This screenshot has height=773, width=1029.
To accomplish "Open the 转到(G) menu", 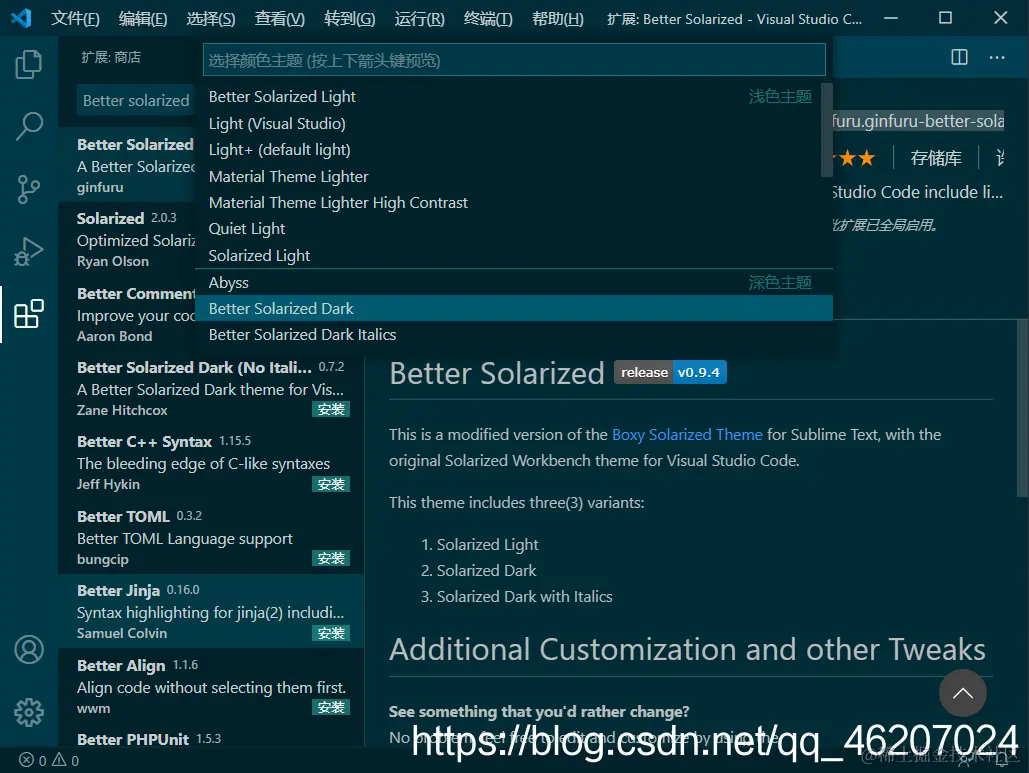I will tap(350, 18).
